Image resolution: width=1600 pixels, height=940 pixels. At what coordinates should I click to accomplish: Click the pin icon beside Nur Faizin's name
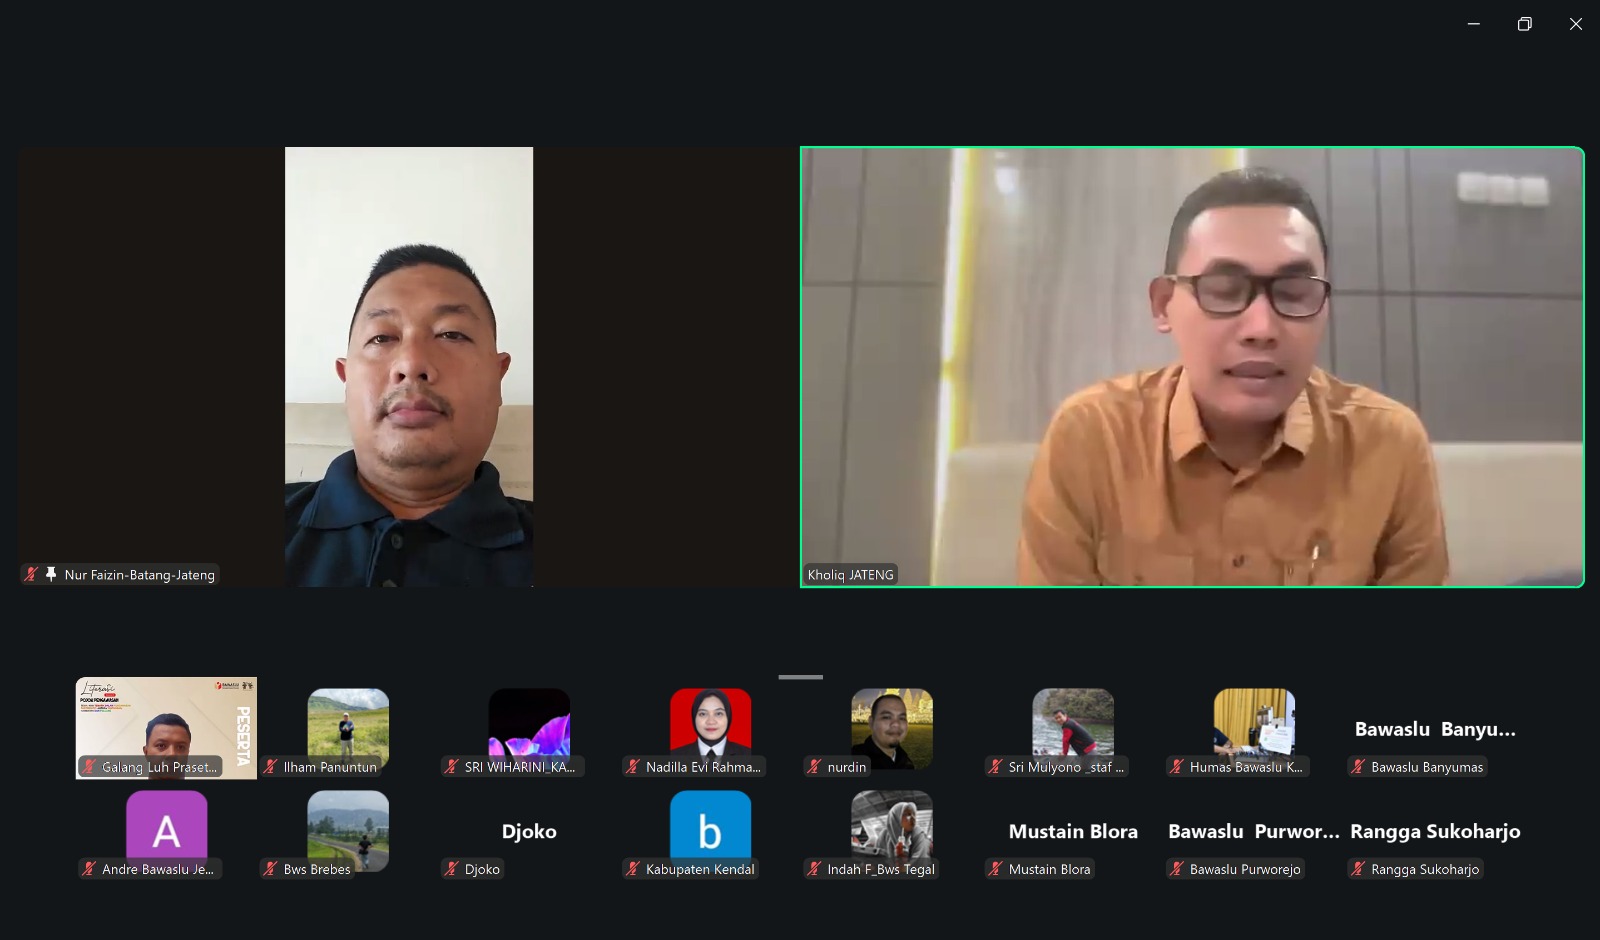coord(51,574)
